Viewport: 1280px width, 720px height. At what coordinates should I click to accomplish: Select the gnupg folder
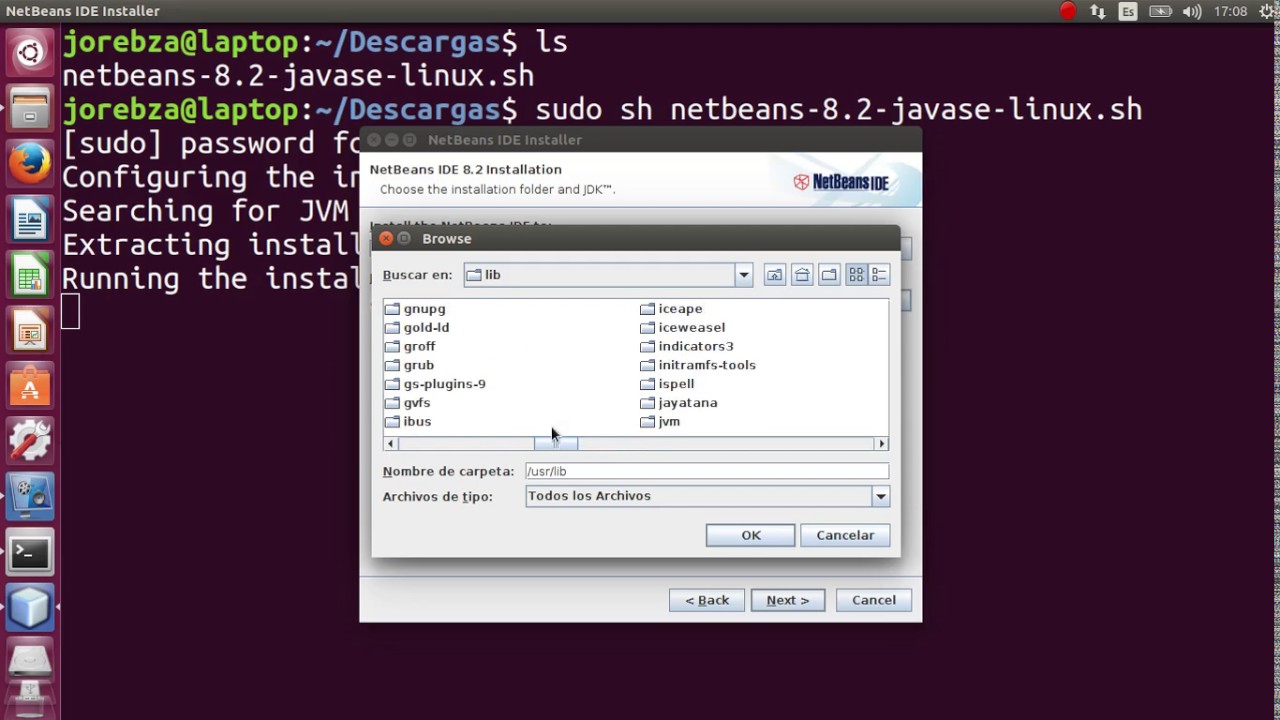415,309
